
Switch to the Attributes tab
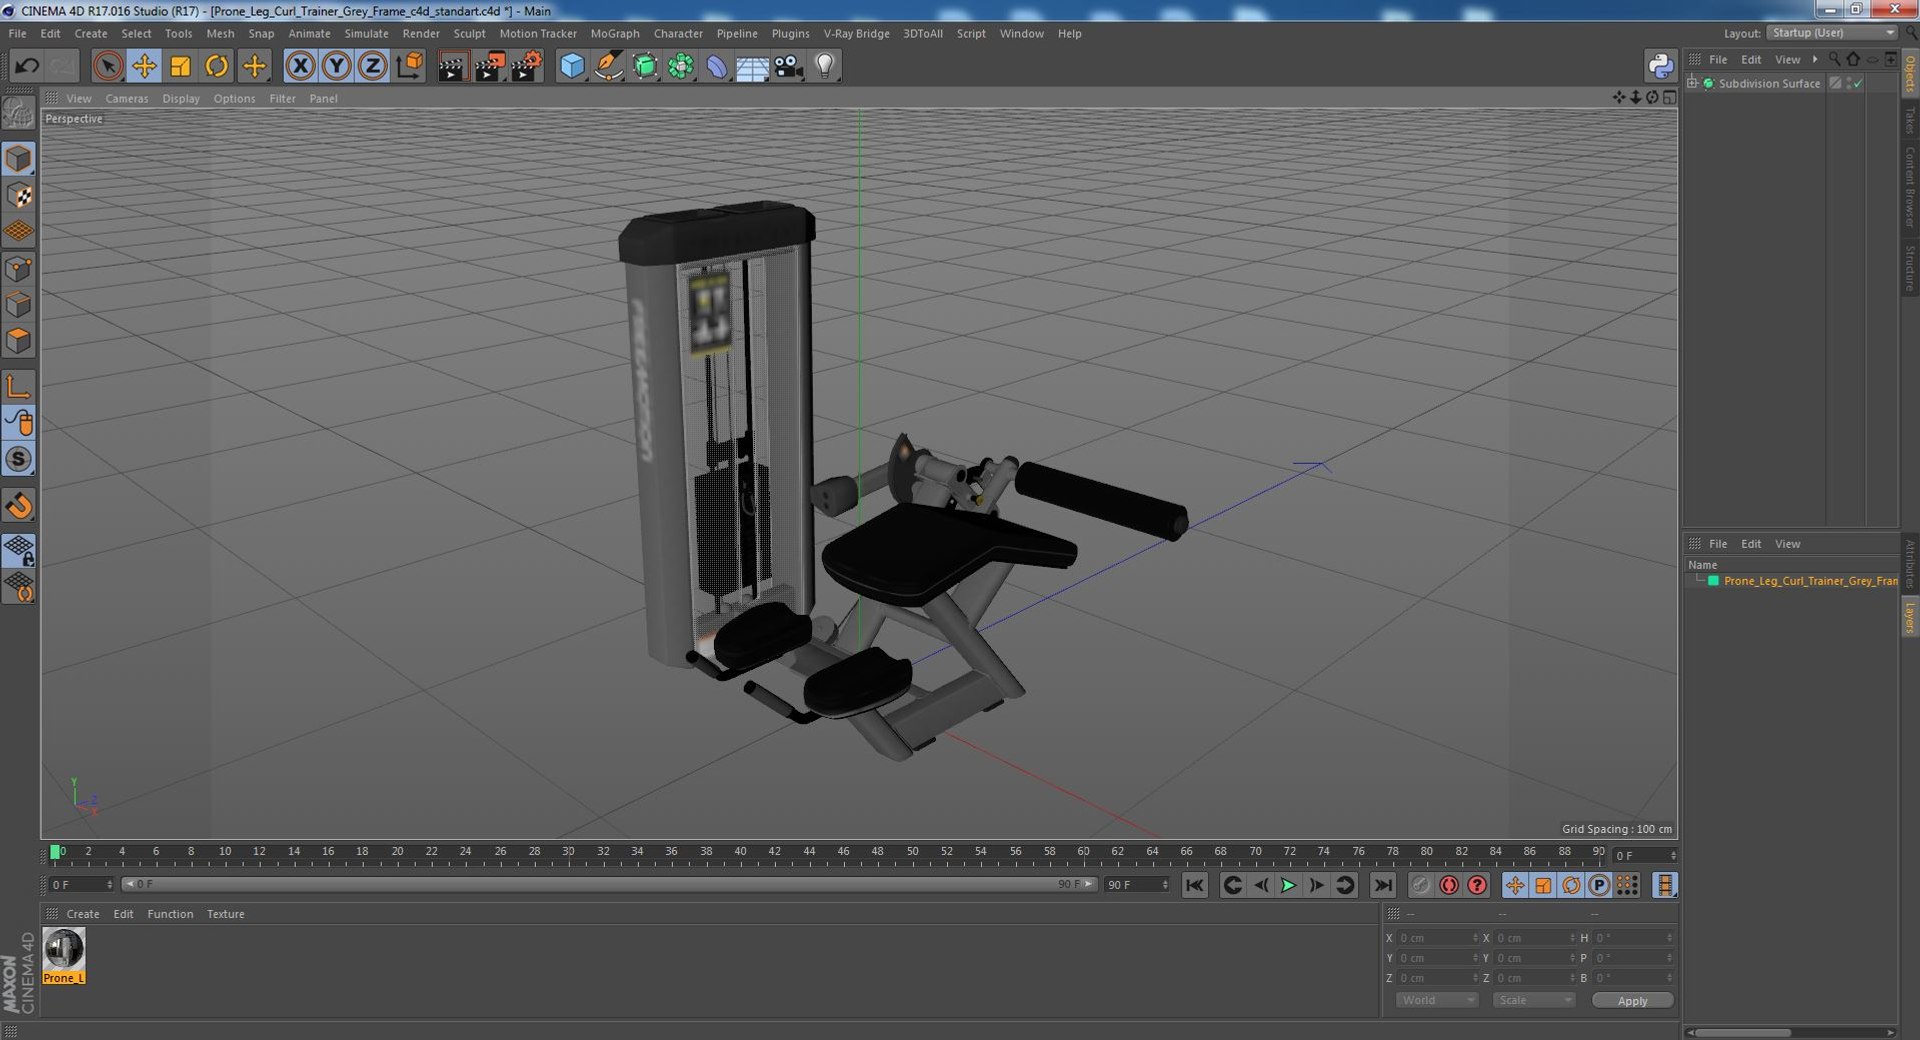pos(1909,564)
